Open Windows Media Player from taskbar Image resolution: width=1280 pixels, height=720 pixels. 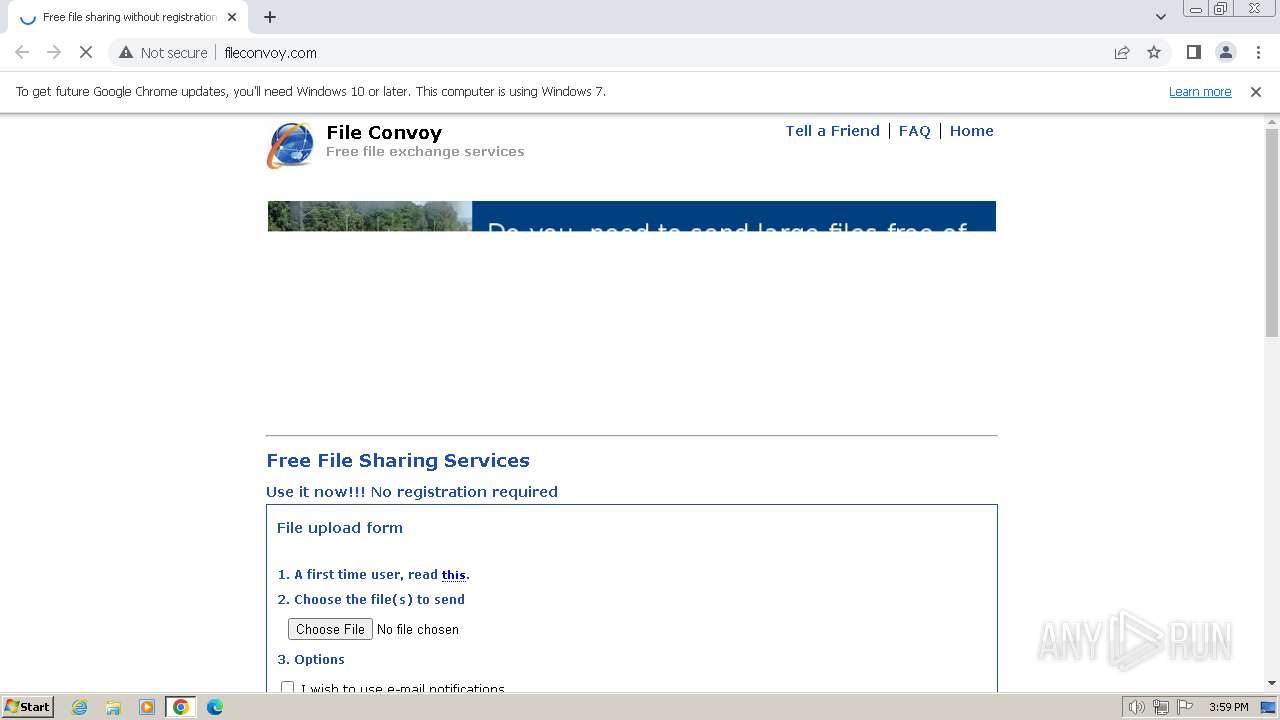[x=147, y=707]
